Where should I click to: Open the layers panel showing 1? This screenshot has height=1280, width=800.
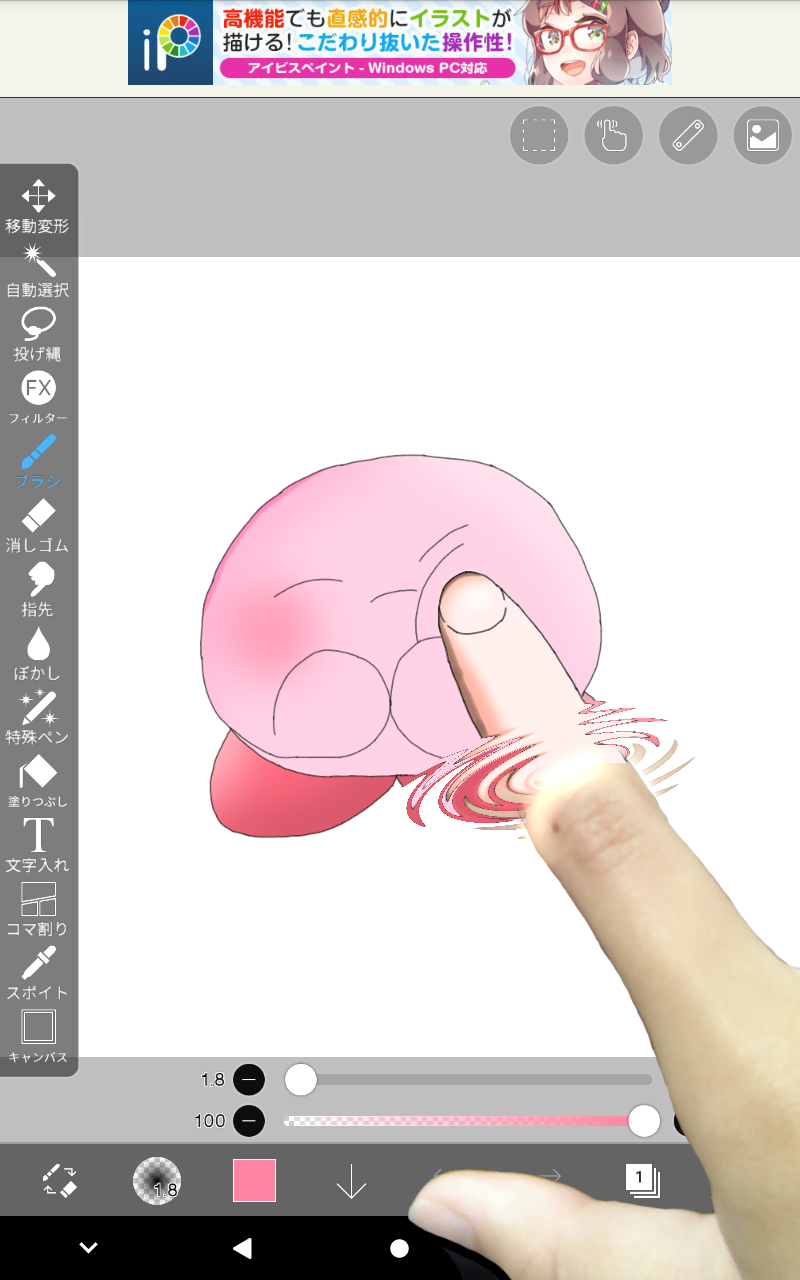point(641,1181)
